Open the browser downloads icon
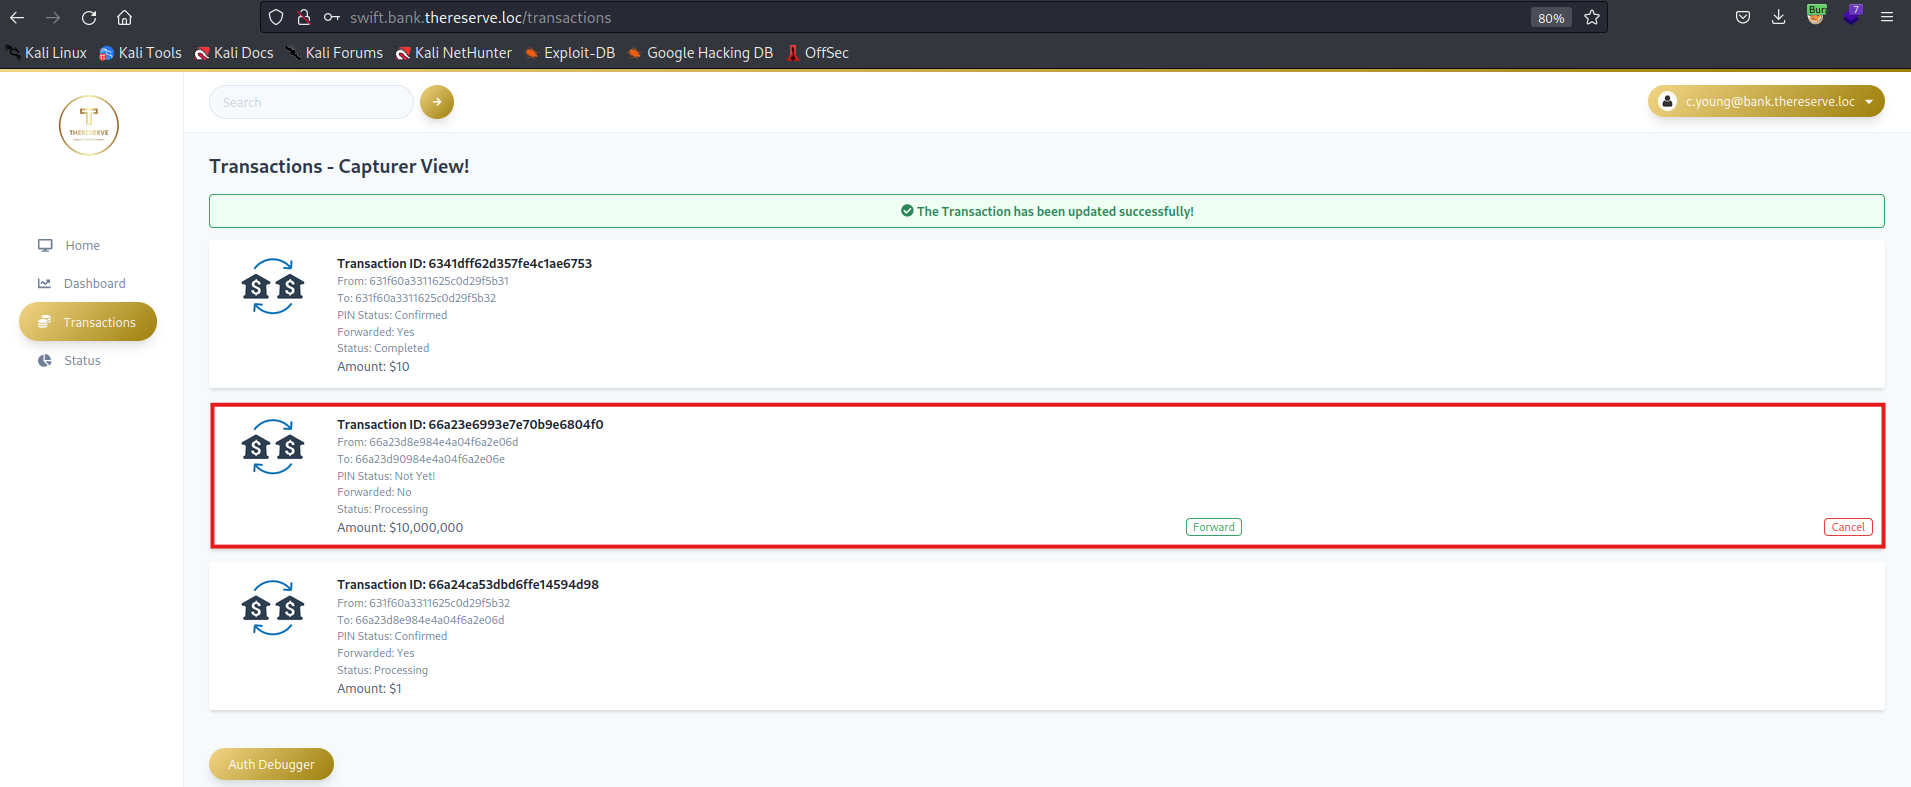 (x=1778, y=17)
